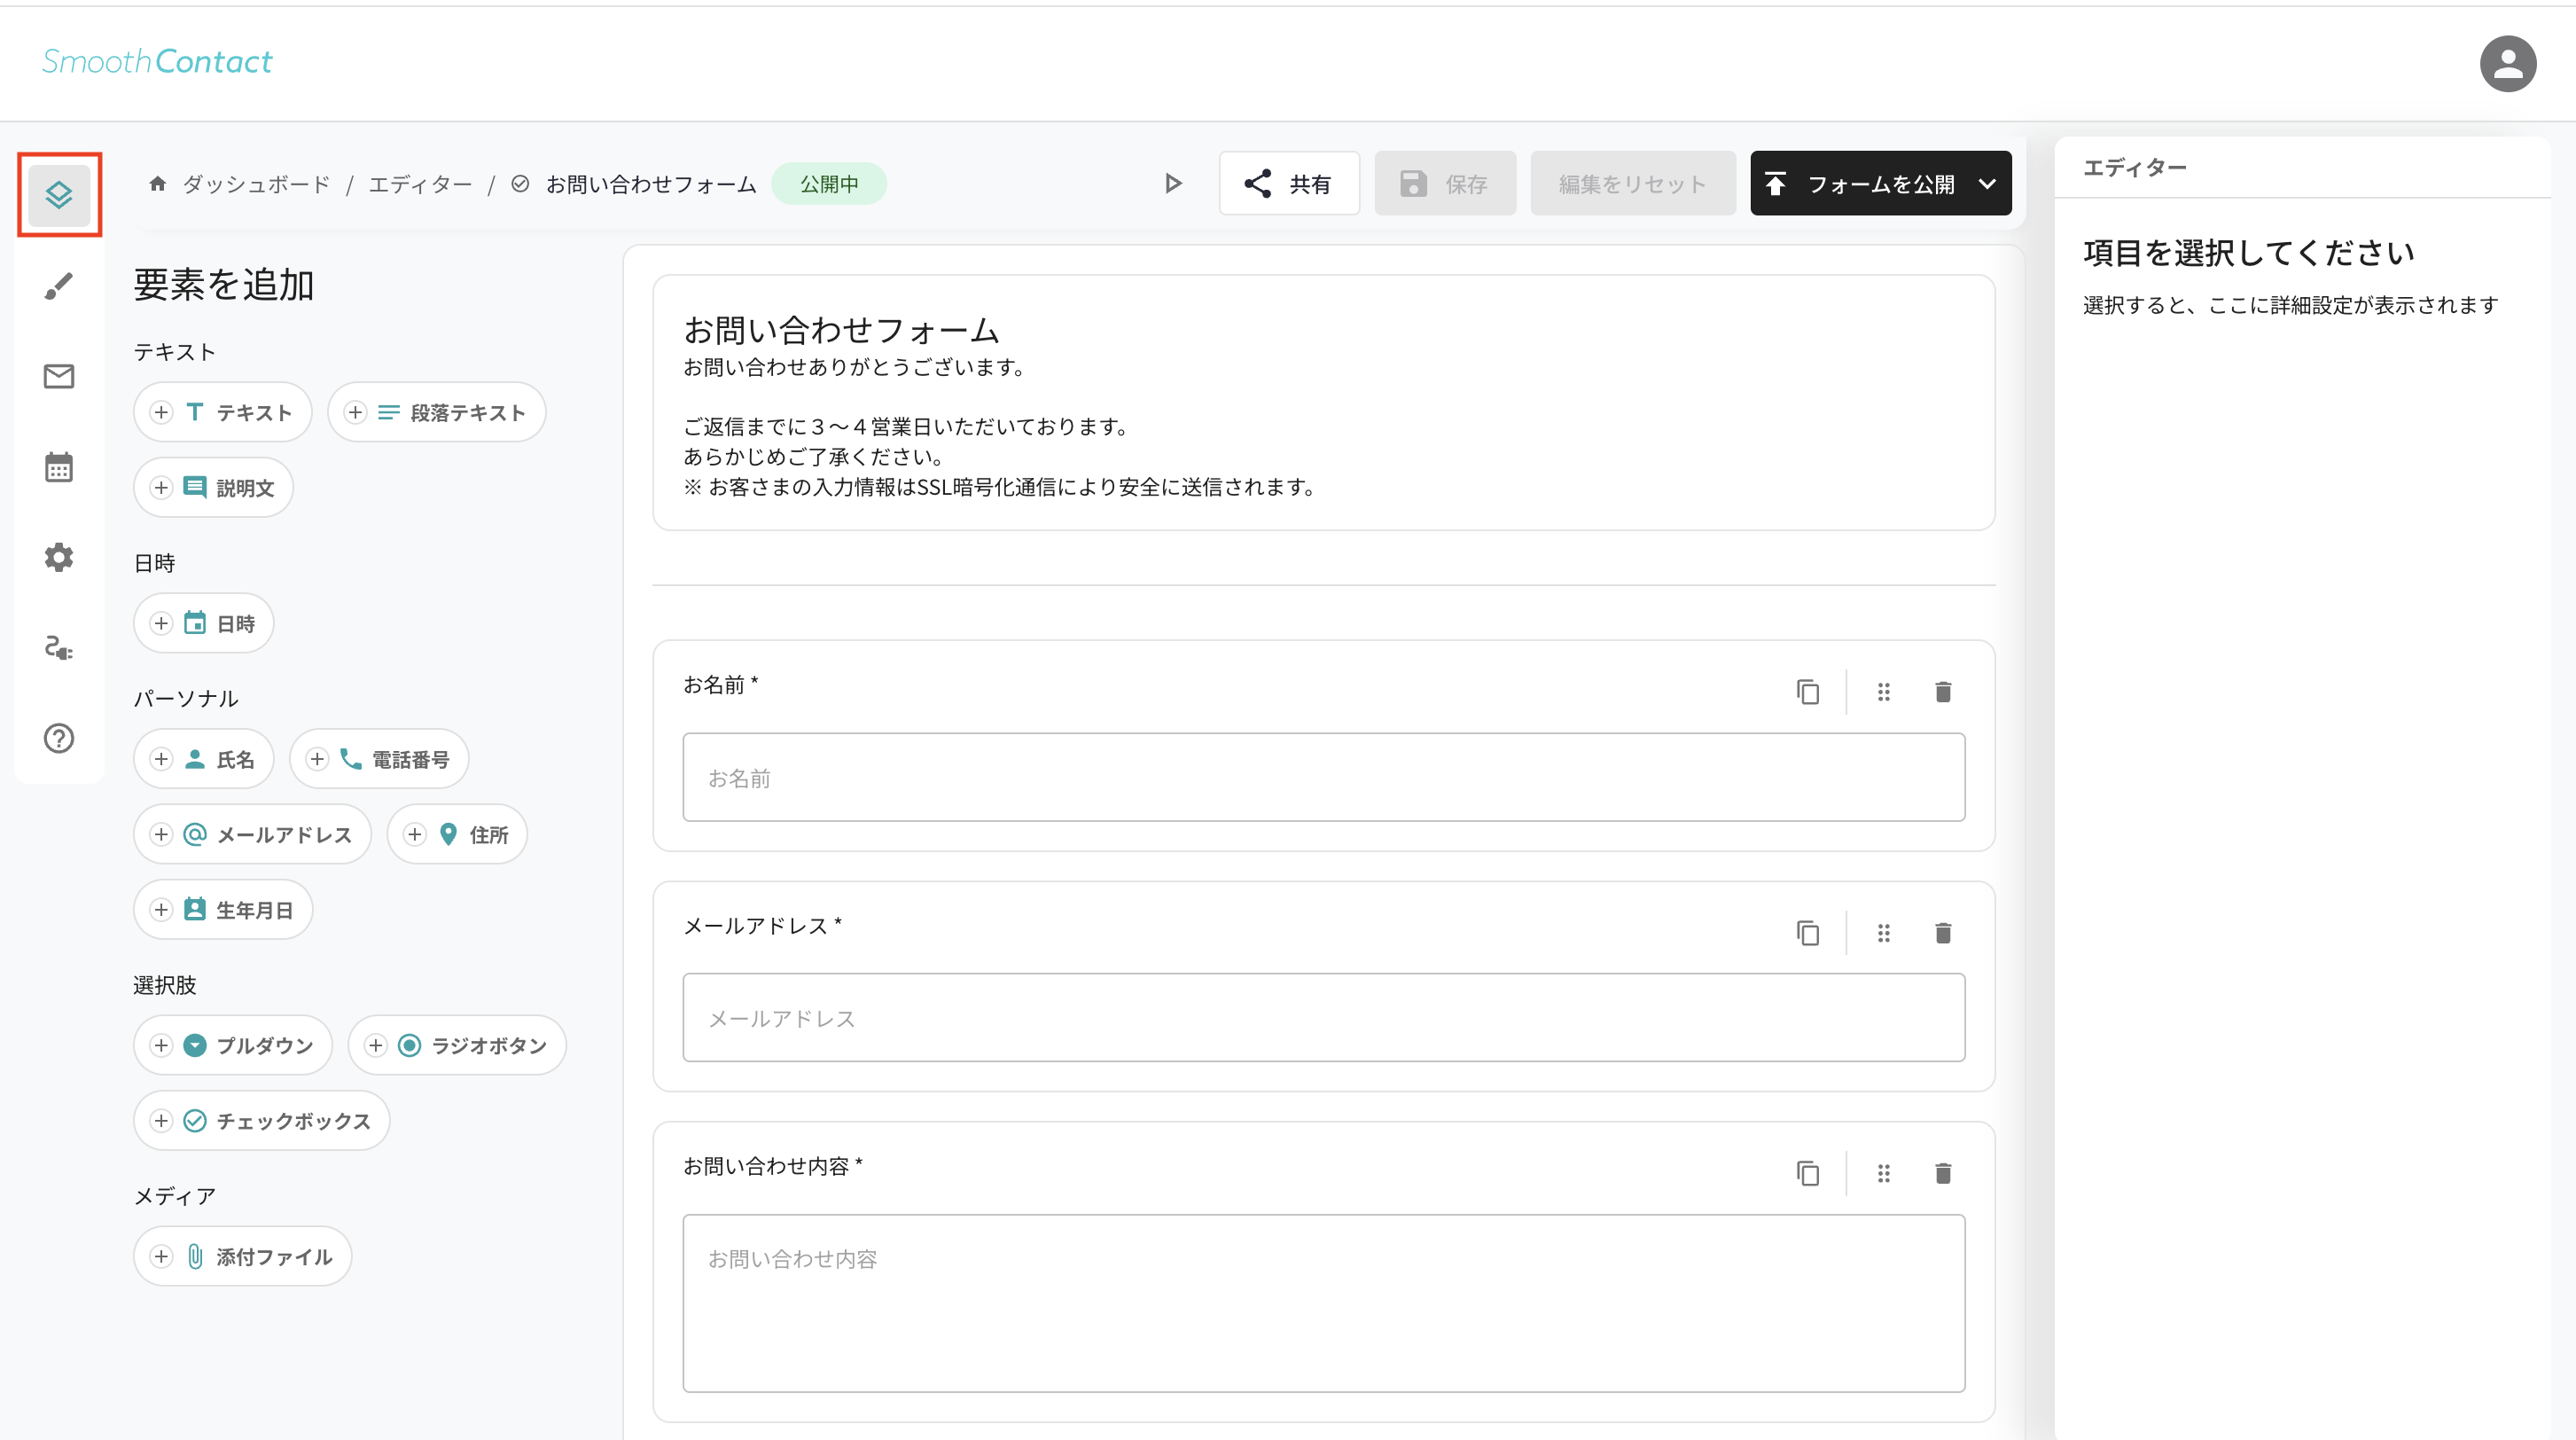
Task: Expand the フォームを公開 dropdown arrow
Action: 1987,183
